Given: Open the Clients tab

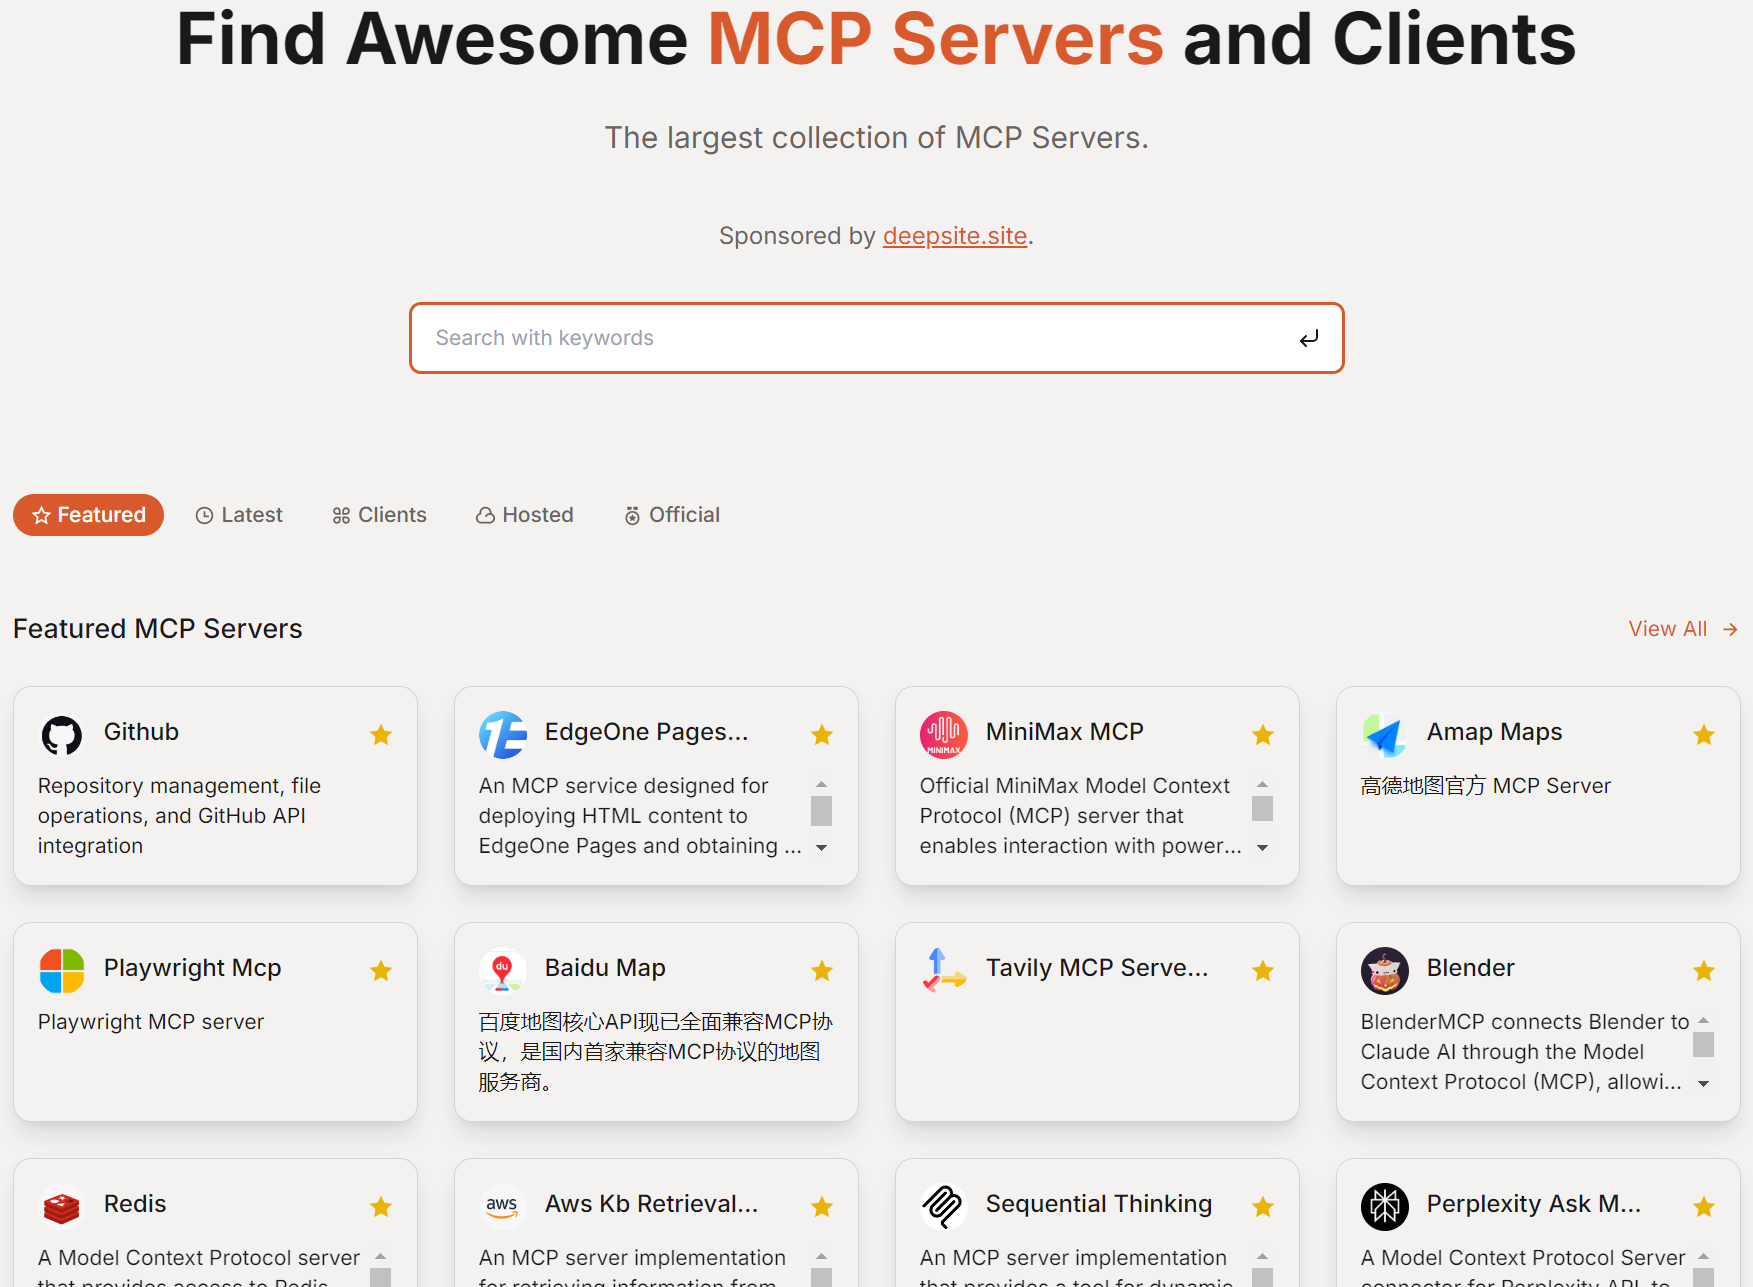Looking at the screenshot, I should [379, 515].
